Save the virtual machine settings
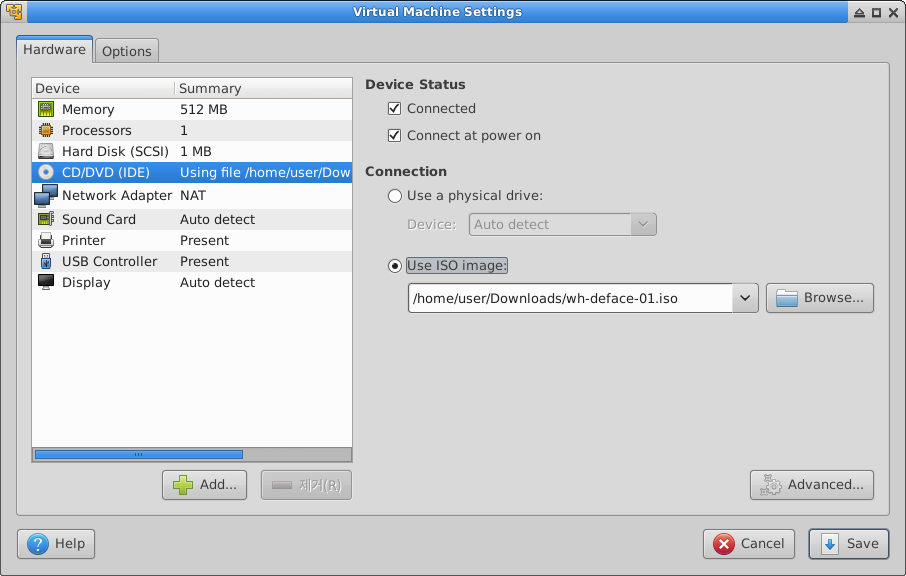 (849, 544)
